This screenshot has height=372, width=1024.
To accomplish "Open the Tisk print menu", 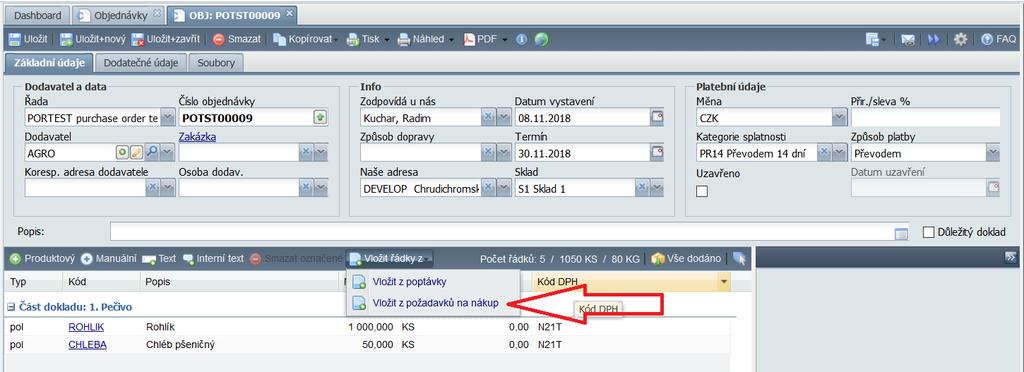I will tap(368, 39).
